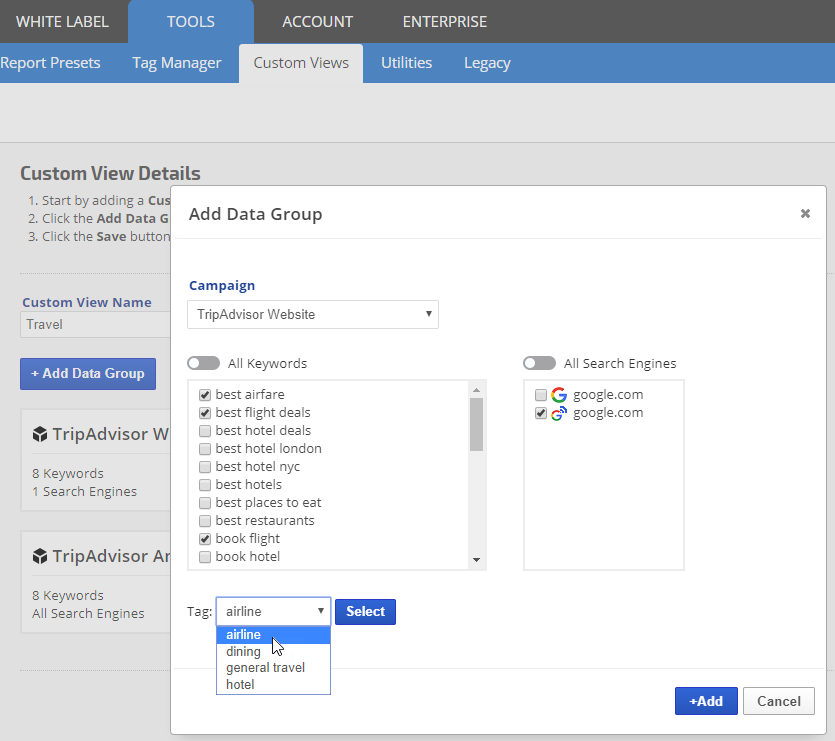Switch to the Tag Manager tab
Image resolution: width=835 pixels, height=741 pixels.
pyautogui.click(x=176, y=63)
